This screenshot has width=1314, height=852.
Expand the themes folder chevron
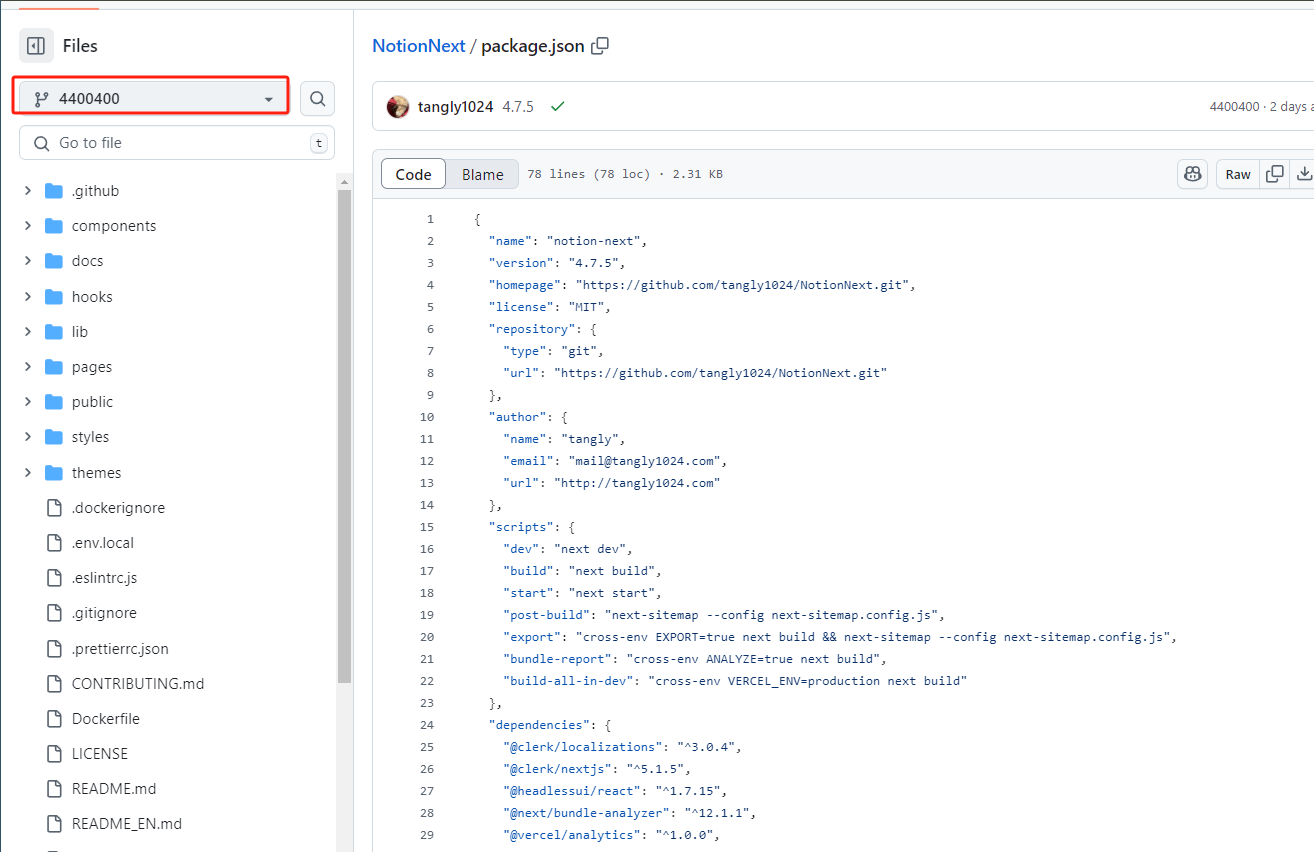pos(28,473)
